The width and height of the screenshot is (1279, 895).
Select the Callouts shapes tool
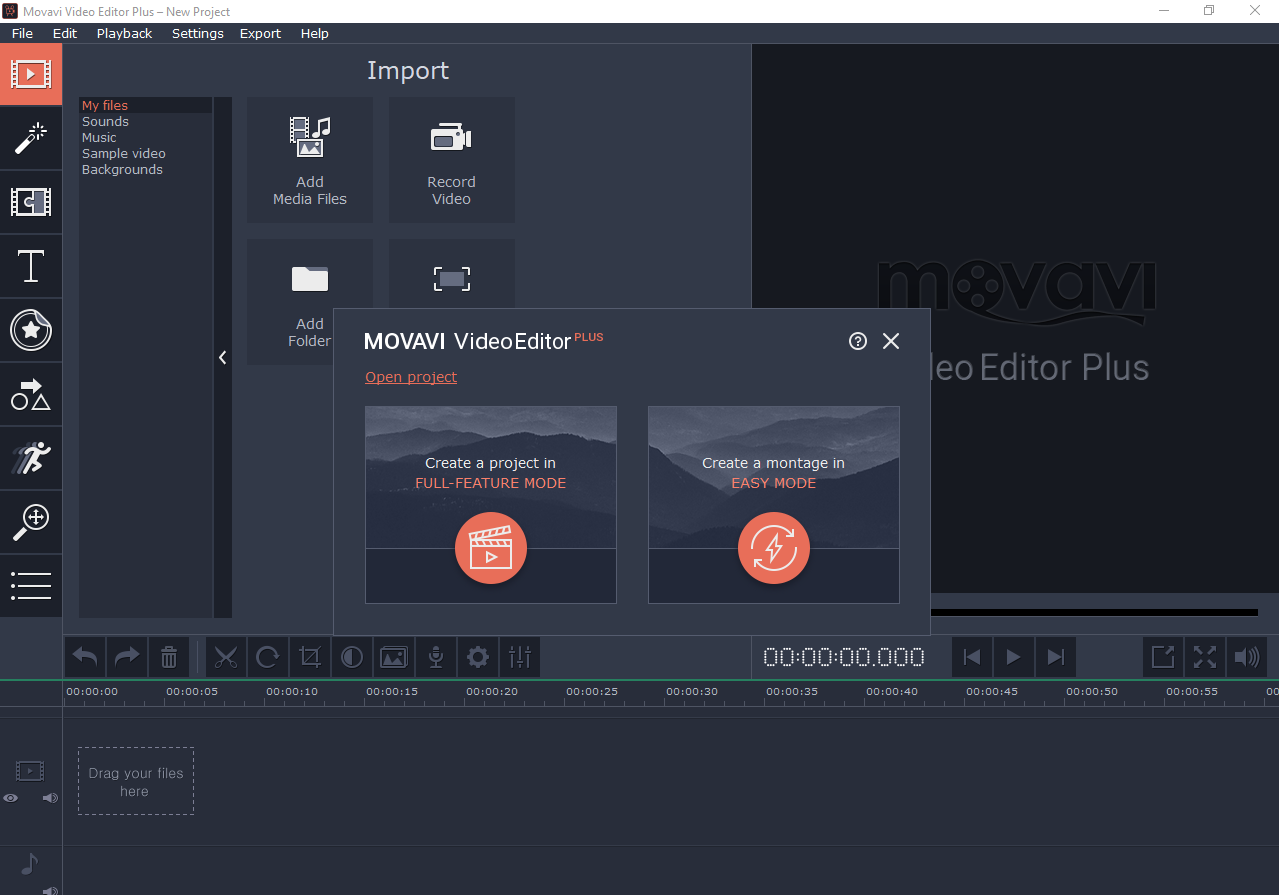31,394
